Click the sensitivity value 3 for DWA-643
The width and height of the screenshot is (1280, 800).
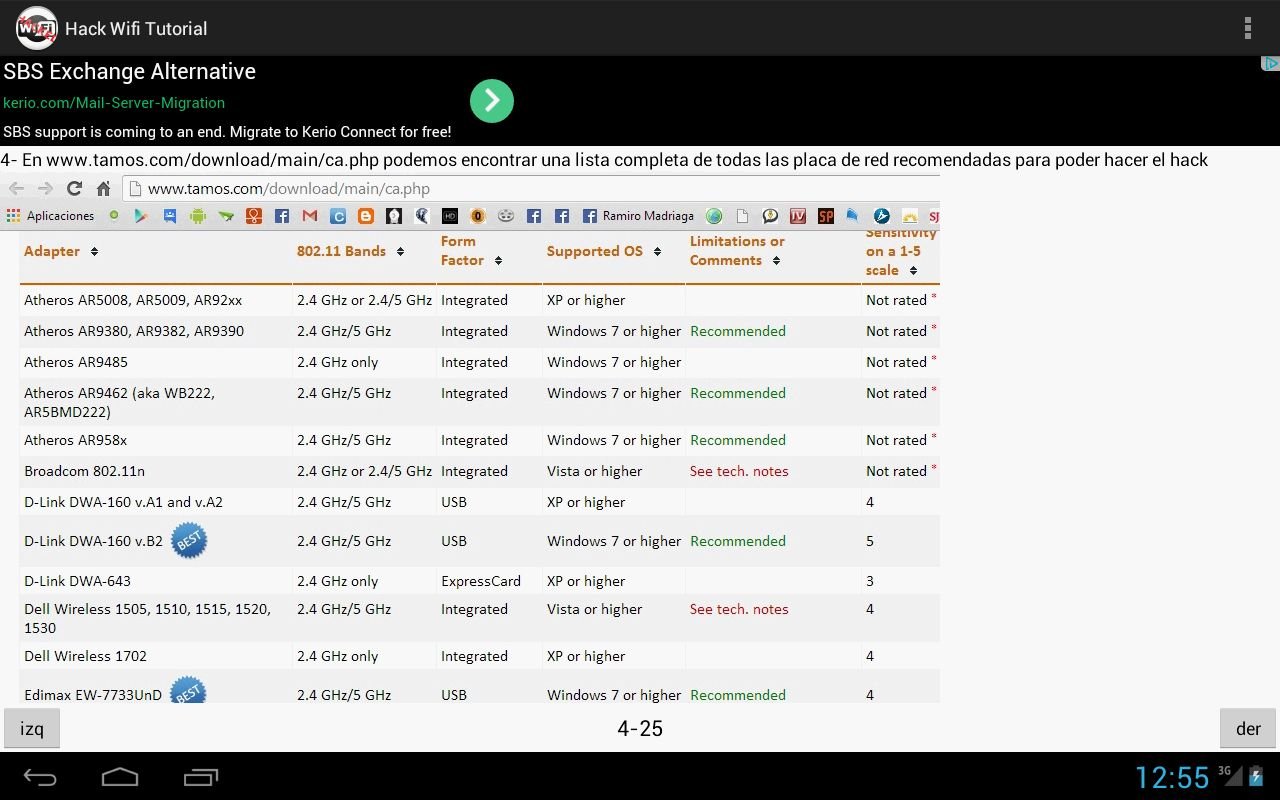pos(870,581)
